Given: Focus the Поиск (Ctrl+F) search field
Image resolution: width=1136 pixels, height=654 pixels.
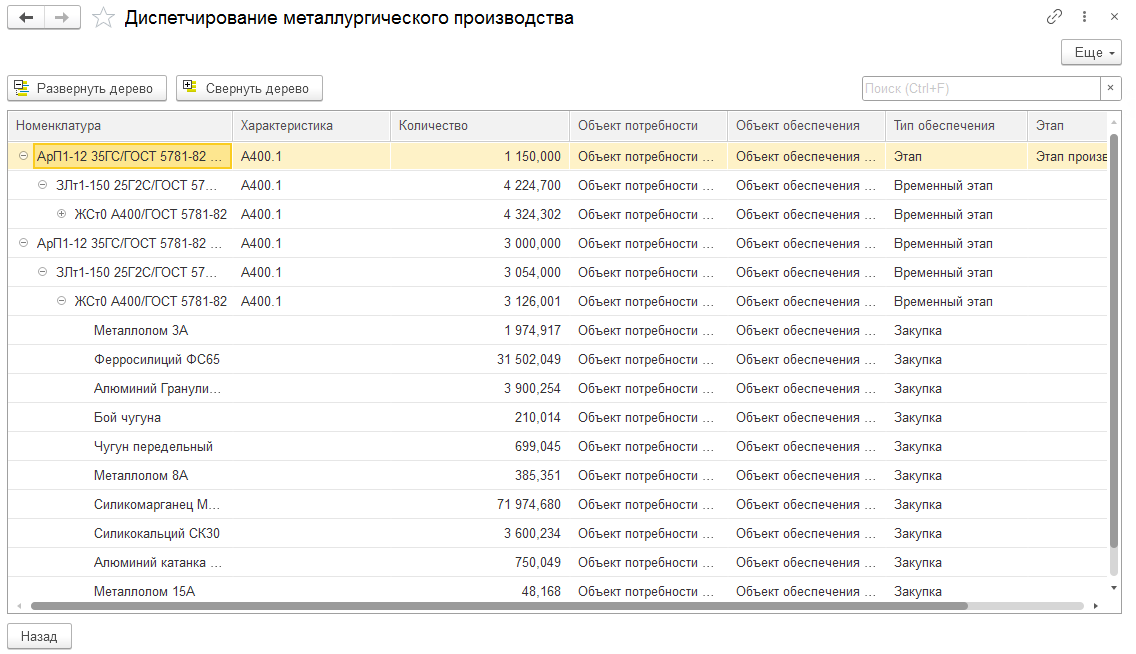Looking at the screenshot, I should click(981, 88).
